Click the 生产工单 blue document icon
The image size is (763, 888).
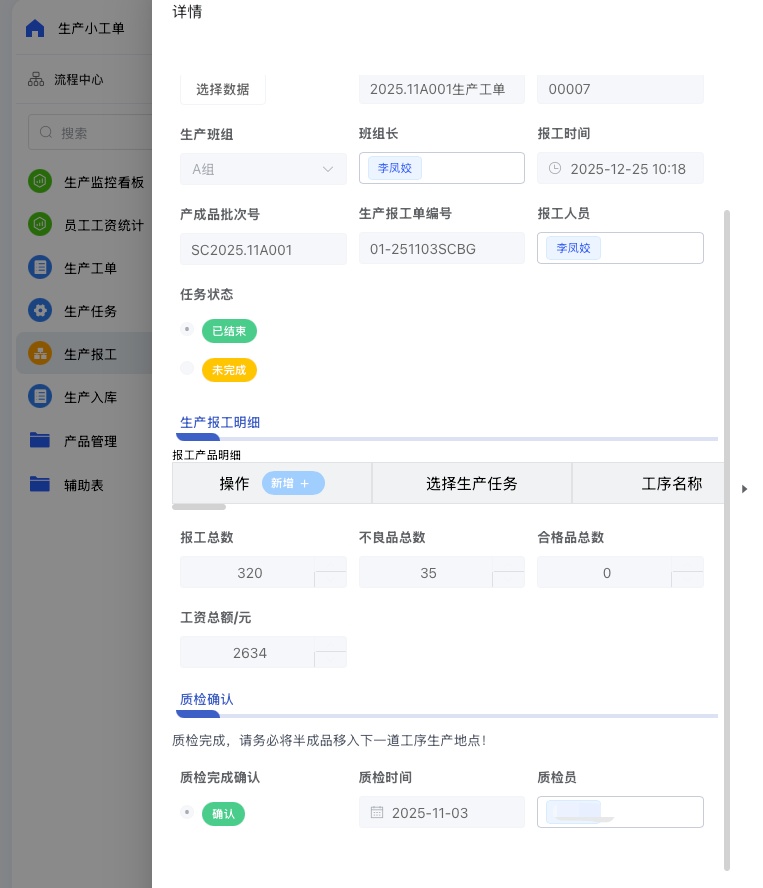pos(40,268)
